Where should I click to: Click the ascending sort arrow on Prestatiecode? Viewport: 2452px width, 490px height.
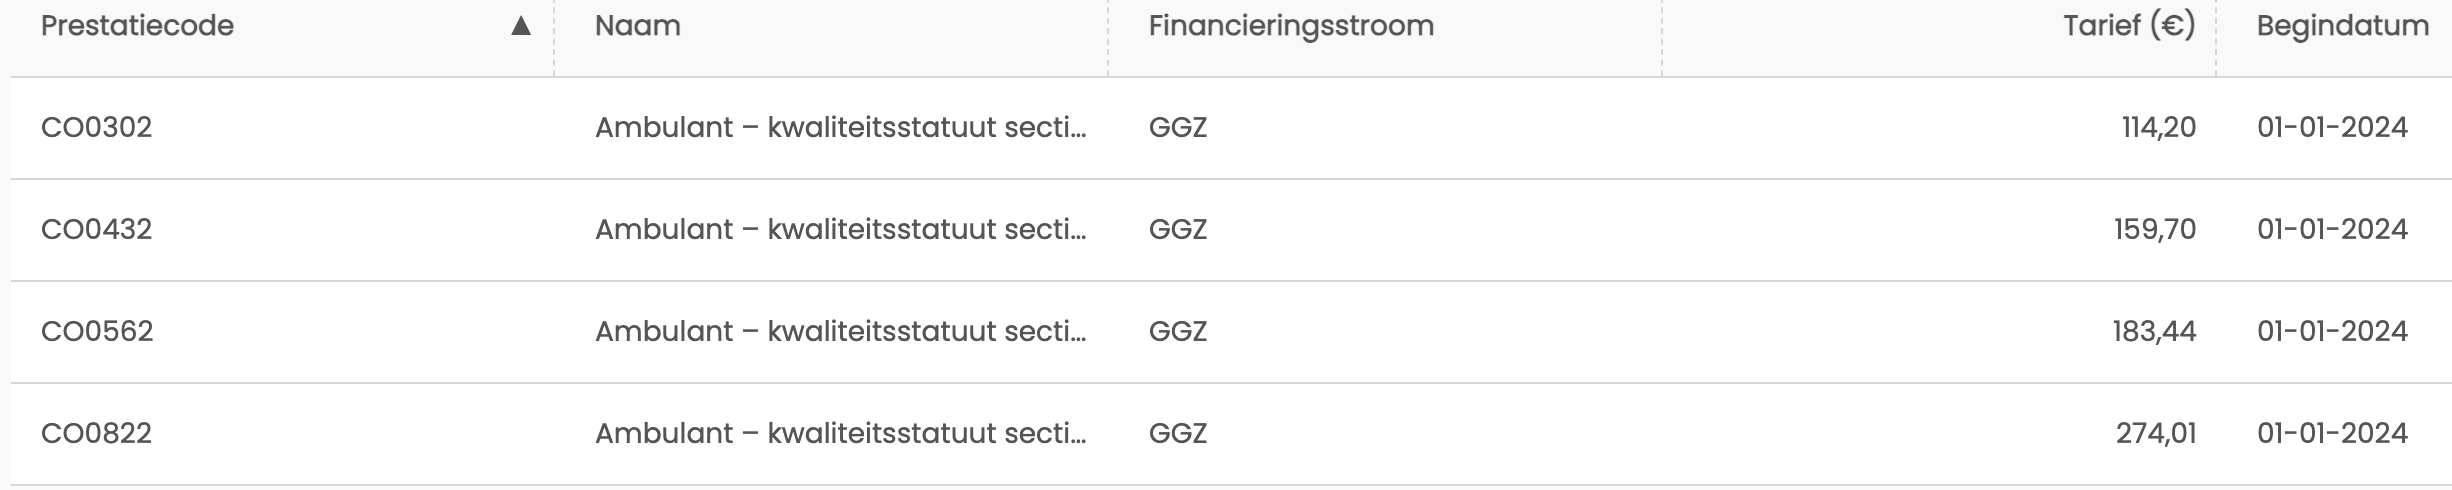(520, 26)
